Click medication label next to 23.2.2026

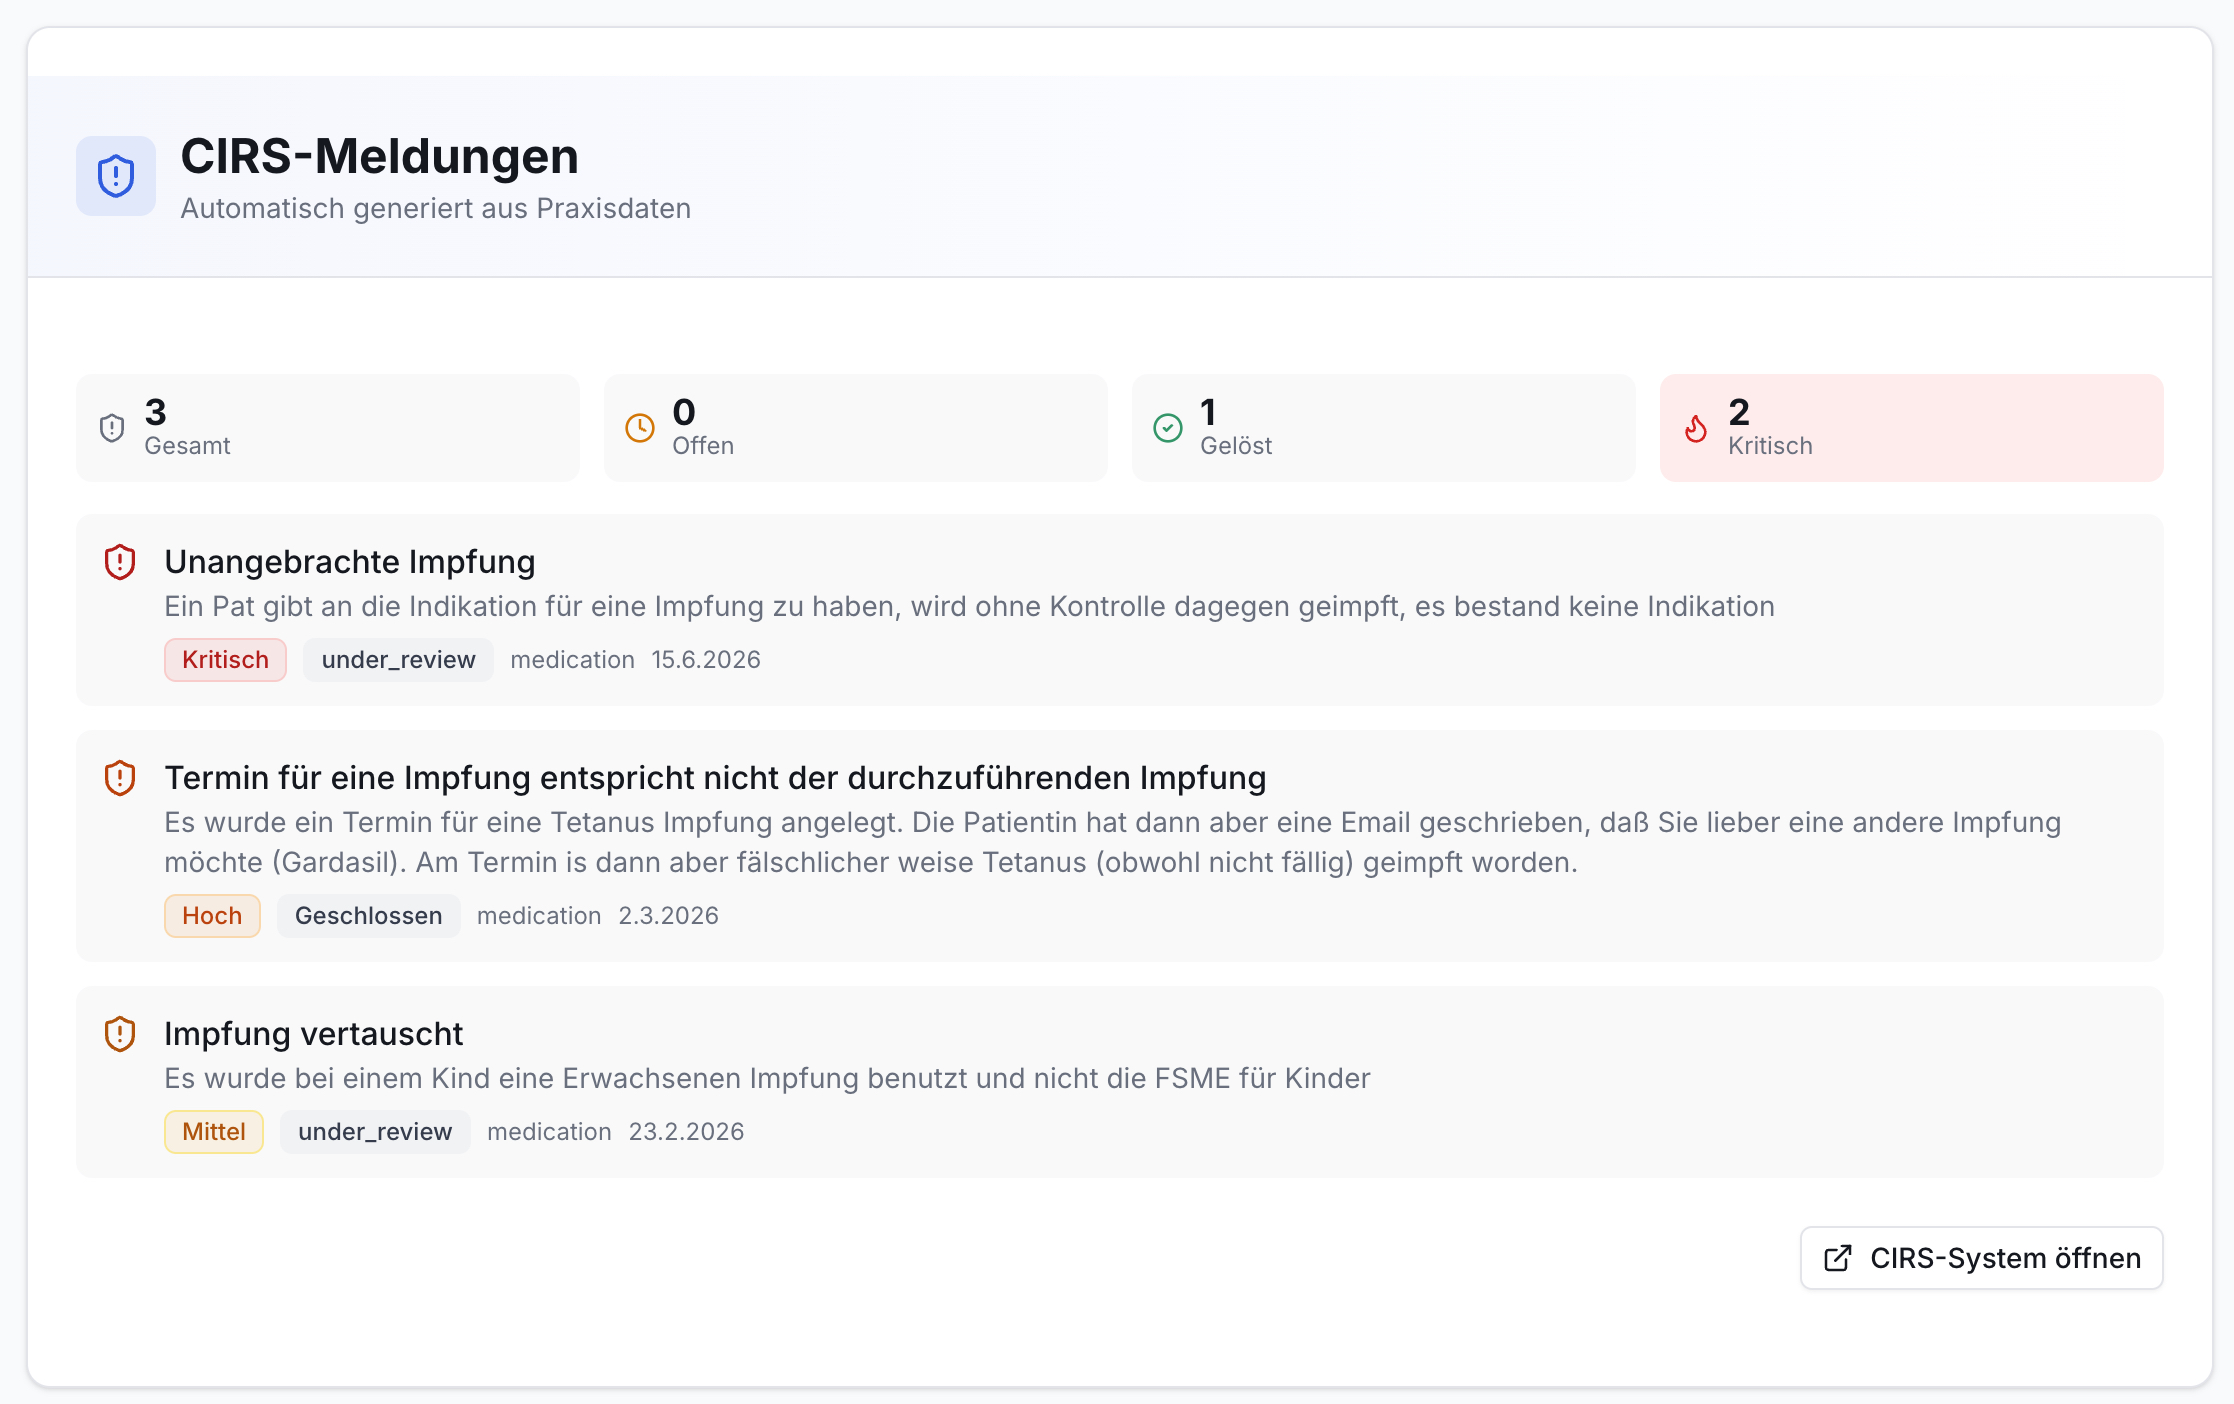549,1132
